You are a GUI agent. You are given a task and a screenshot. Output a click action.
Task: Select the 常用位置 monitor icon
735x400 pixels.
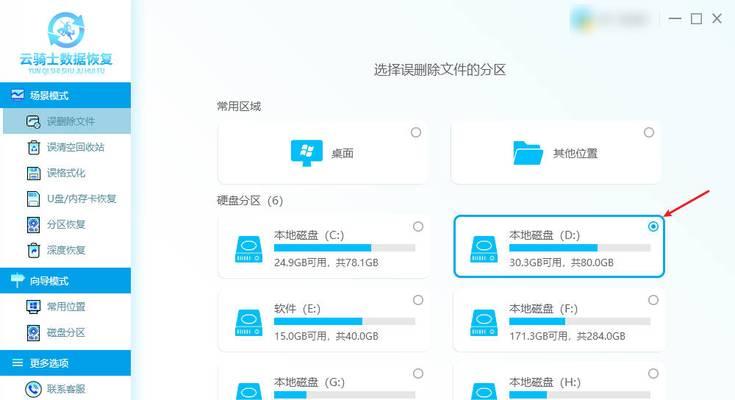[33, 307]
